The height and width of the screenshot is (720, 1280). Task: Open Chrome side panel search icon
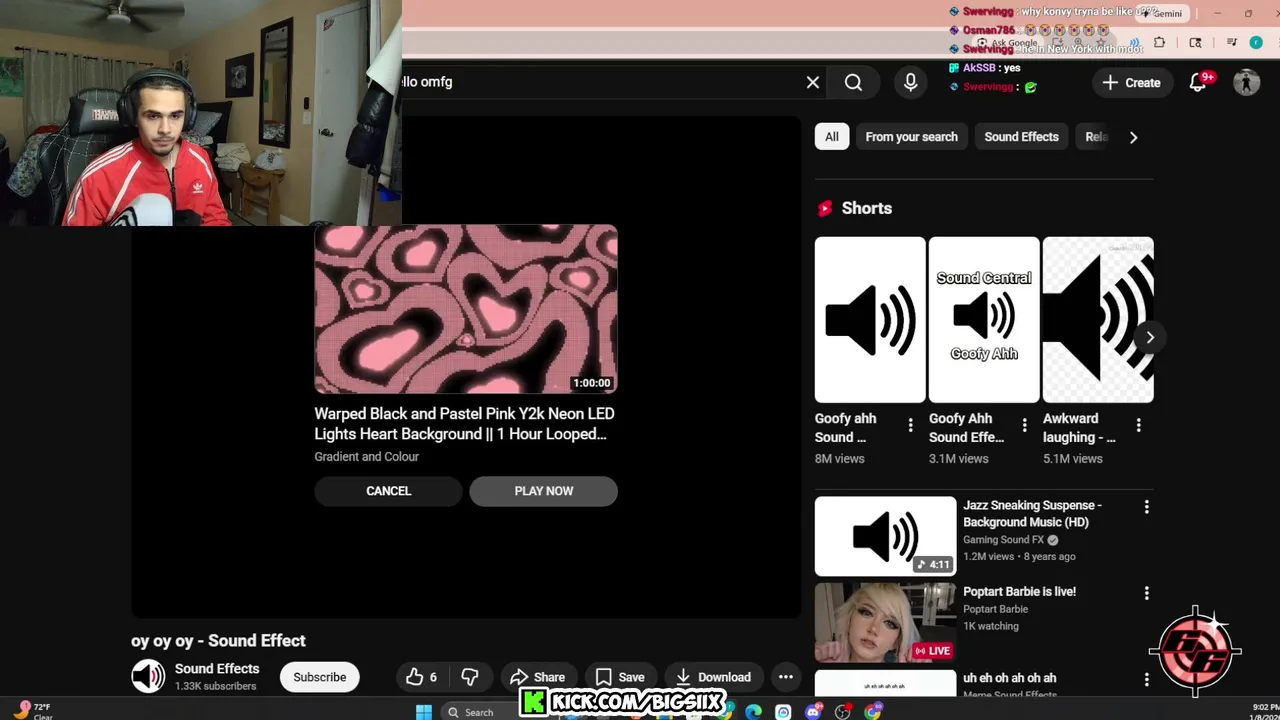1195,43
